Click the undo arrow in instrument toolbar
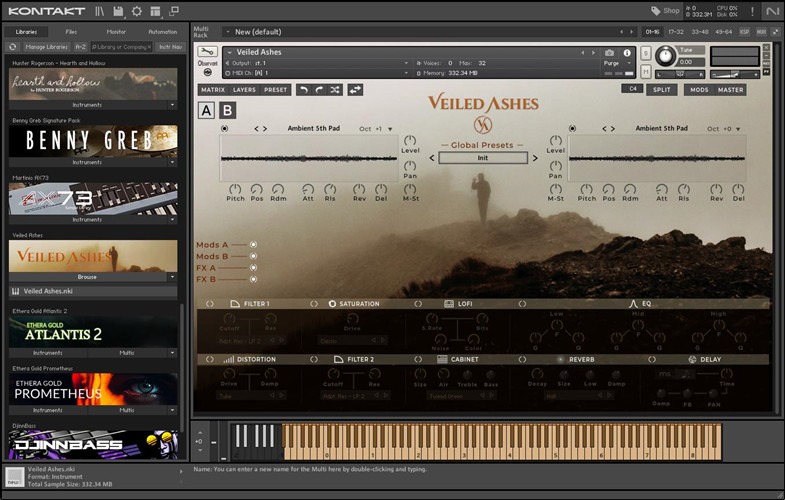 point(304,90)
